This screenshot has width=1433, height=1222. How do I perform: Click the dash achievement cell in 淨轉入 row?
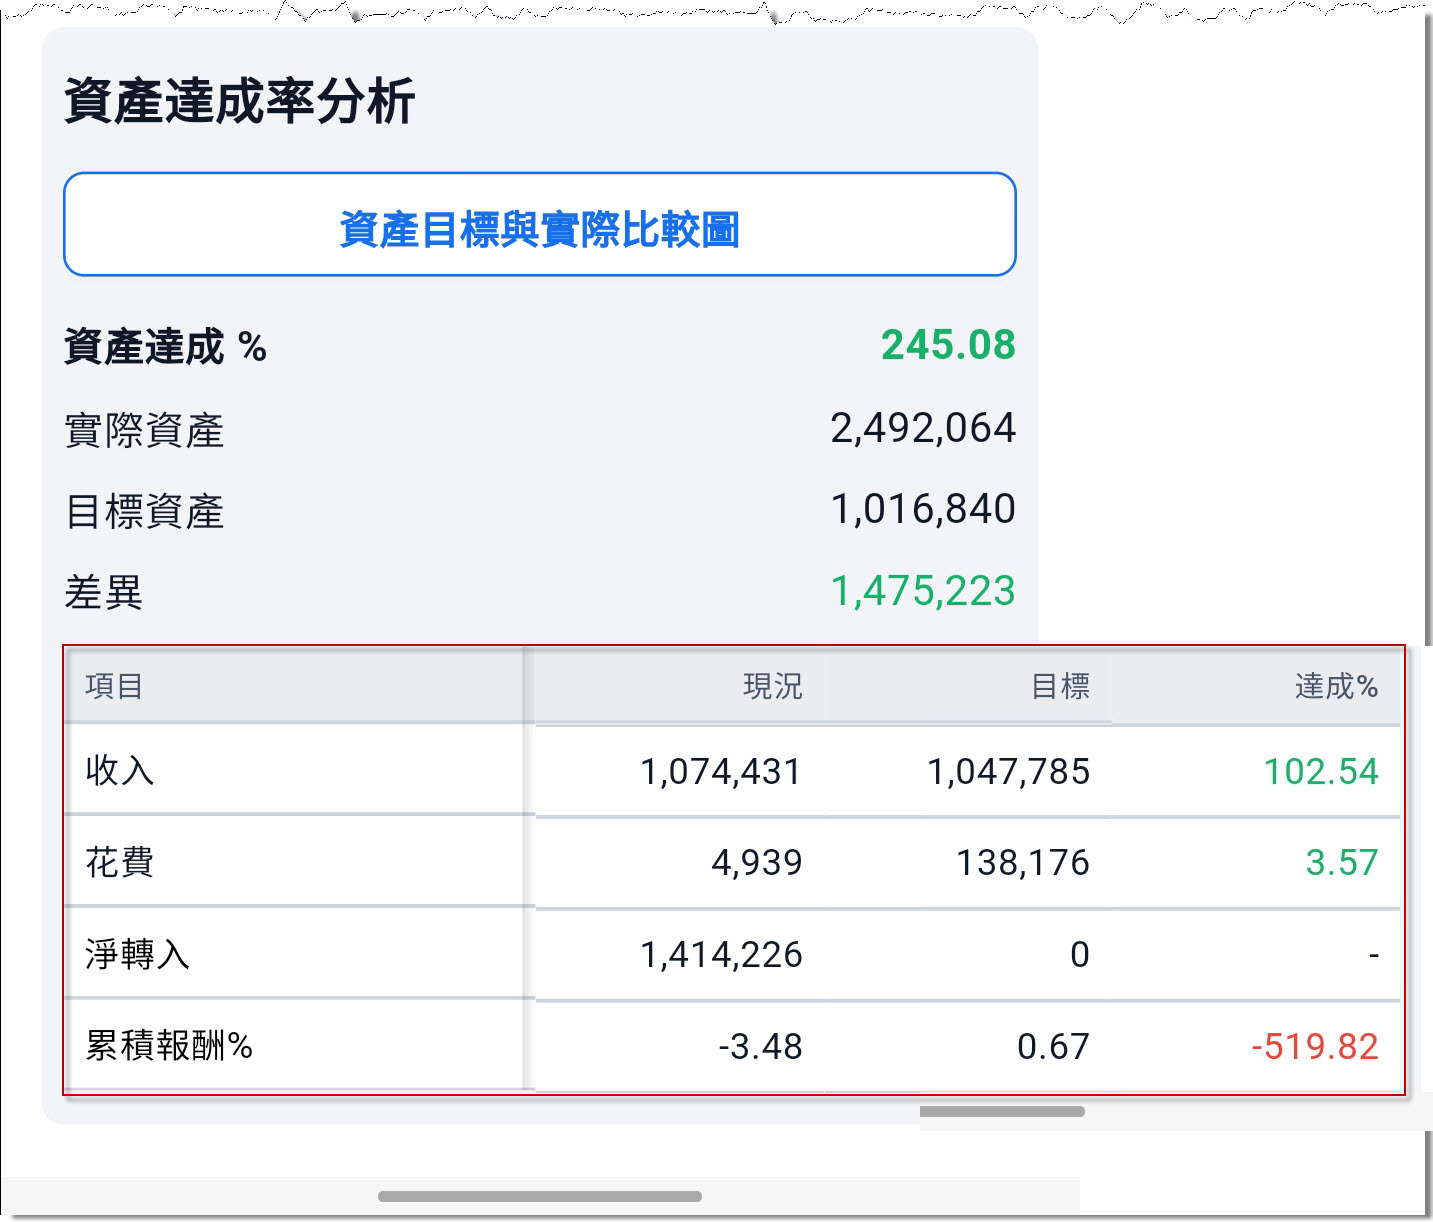[1374, 956]
